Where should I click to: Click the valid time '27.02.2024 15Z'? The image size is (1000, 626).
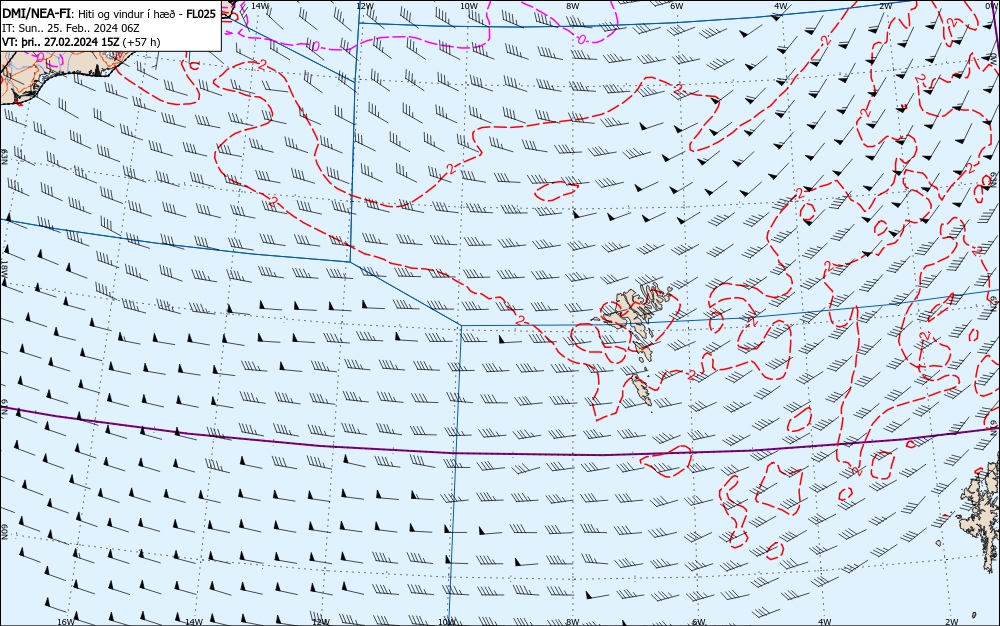coord(82,42)
